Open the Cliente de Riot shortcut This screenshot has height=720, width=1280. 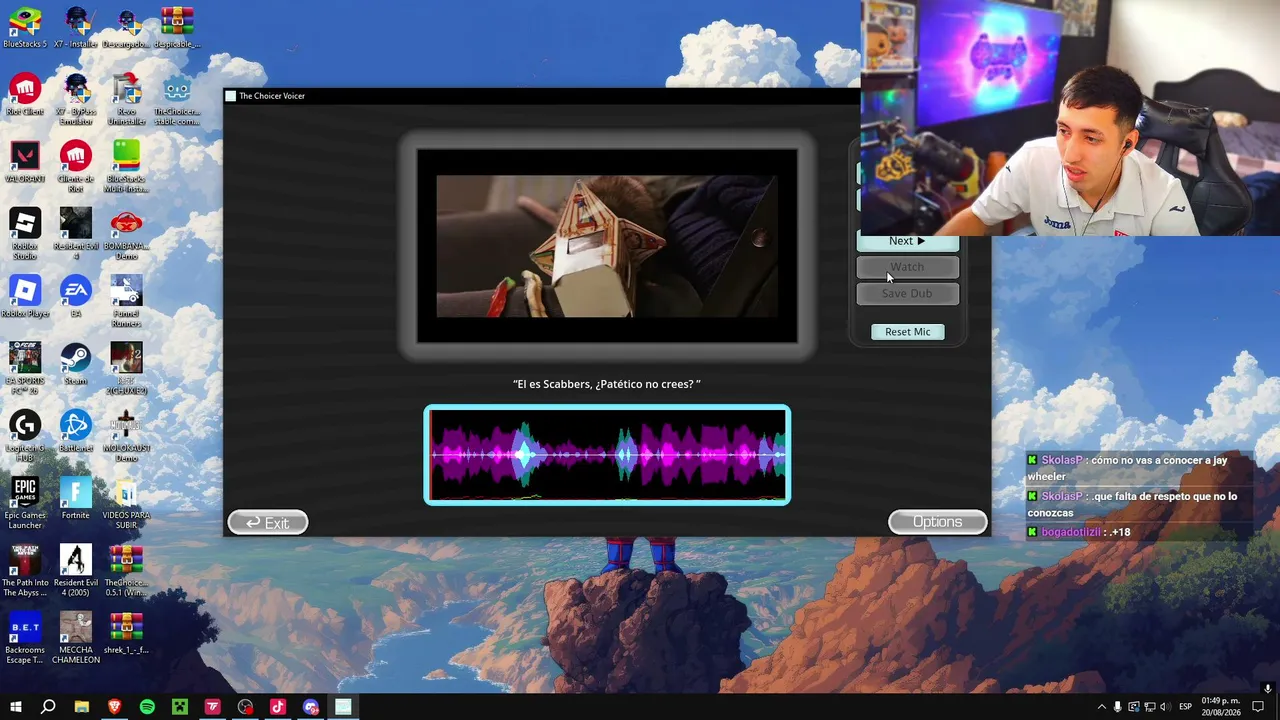click(76, 167)
